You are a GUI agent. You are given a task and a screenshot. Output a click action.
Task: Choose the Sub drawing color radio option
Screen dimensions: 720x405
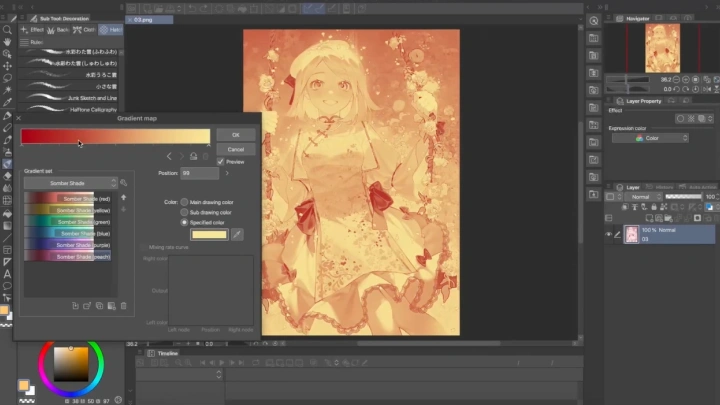pyautogui.click(x=184, y=212)
